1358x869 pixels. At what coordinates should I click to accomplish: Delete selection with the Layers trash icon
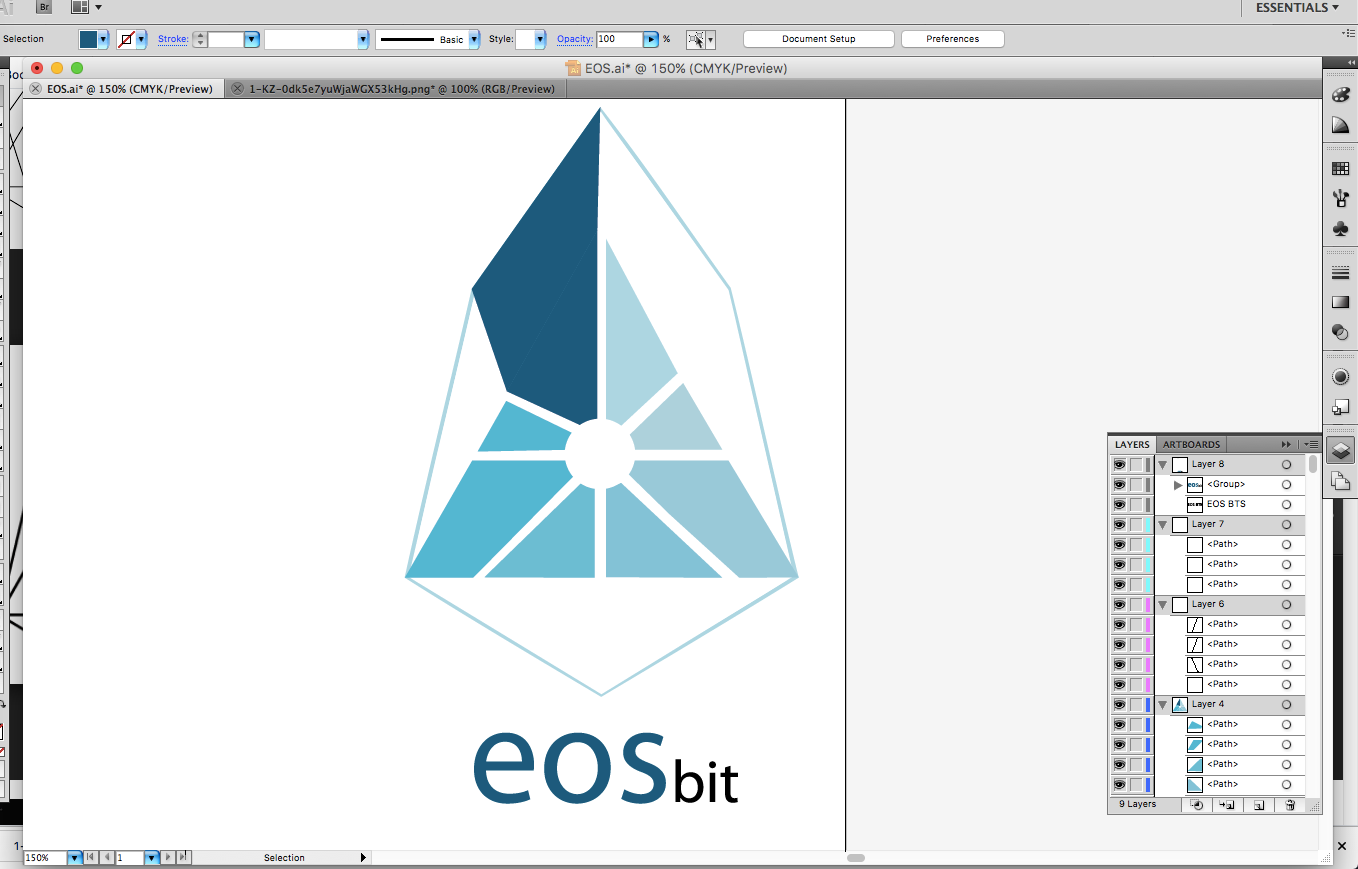tap(1290, 805)
